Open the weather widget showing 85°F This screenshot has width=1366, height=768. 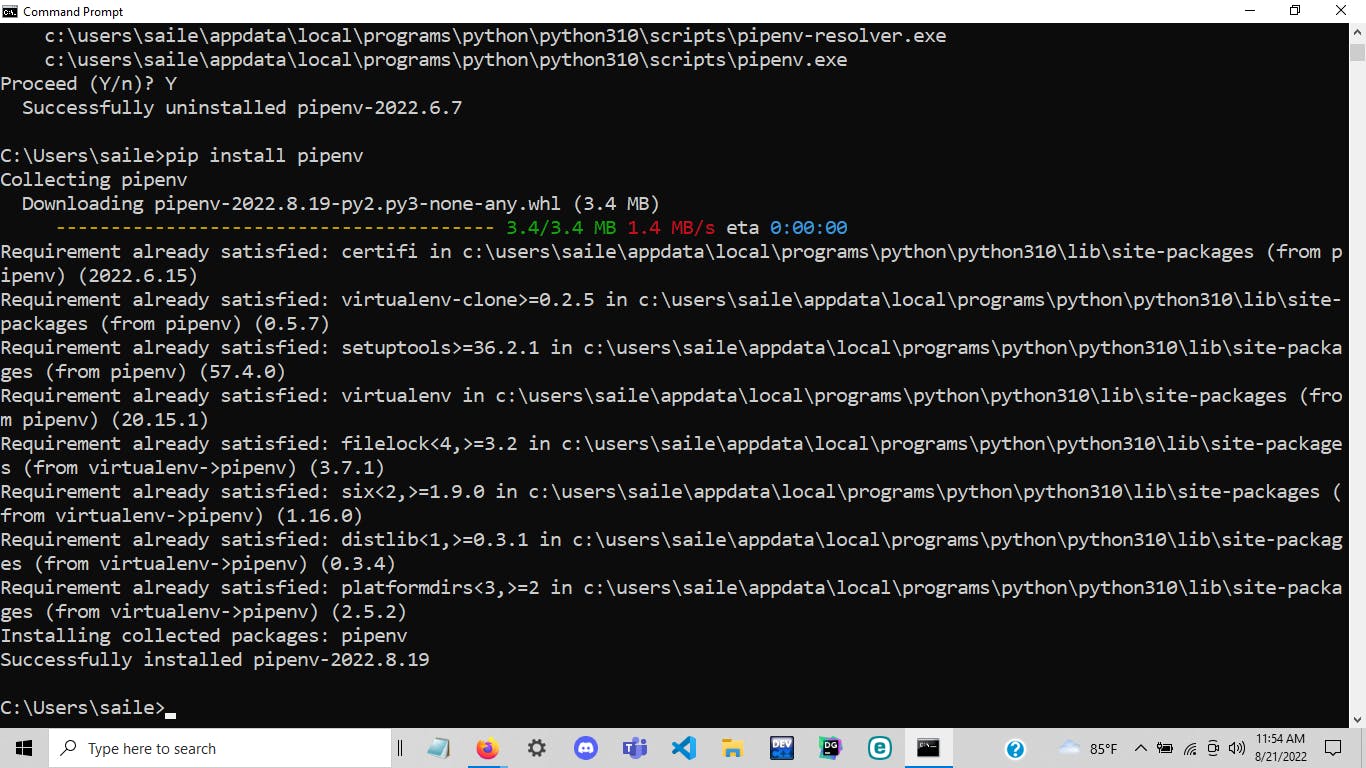pos(1088,748)
